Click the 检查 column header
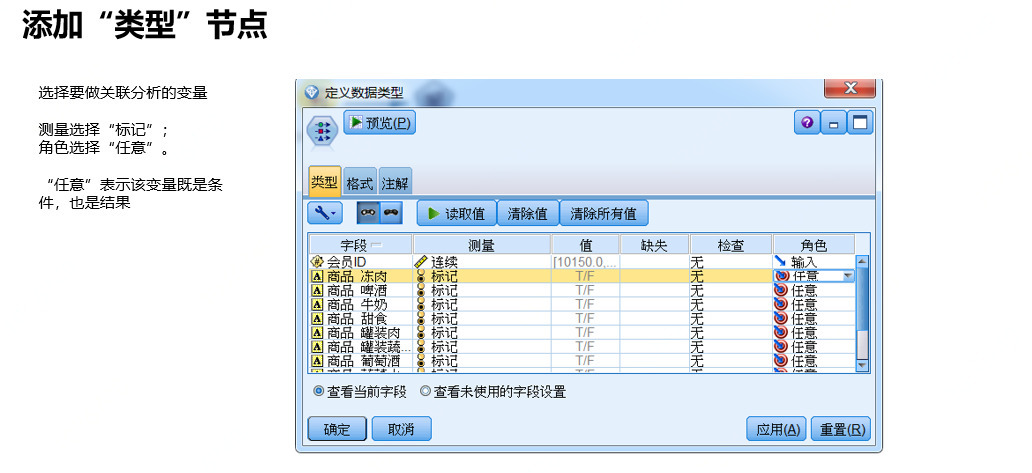The width and height of the screenshot is (1032, 473). point(731,245)
